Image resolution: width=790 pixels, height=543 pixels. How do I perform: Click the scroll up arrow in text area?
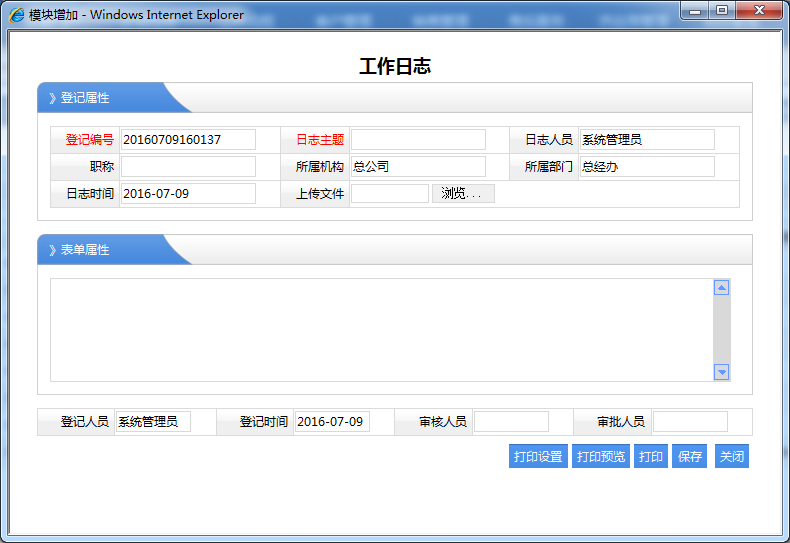point(721,288)
